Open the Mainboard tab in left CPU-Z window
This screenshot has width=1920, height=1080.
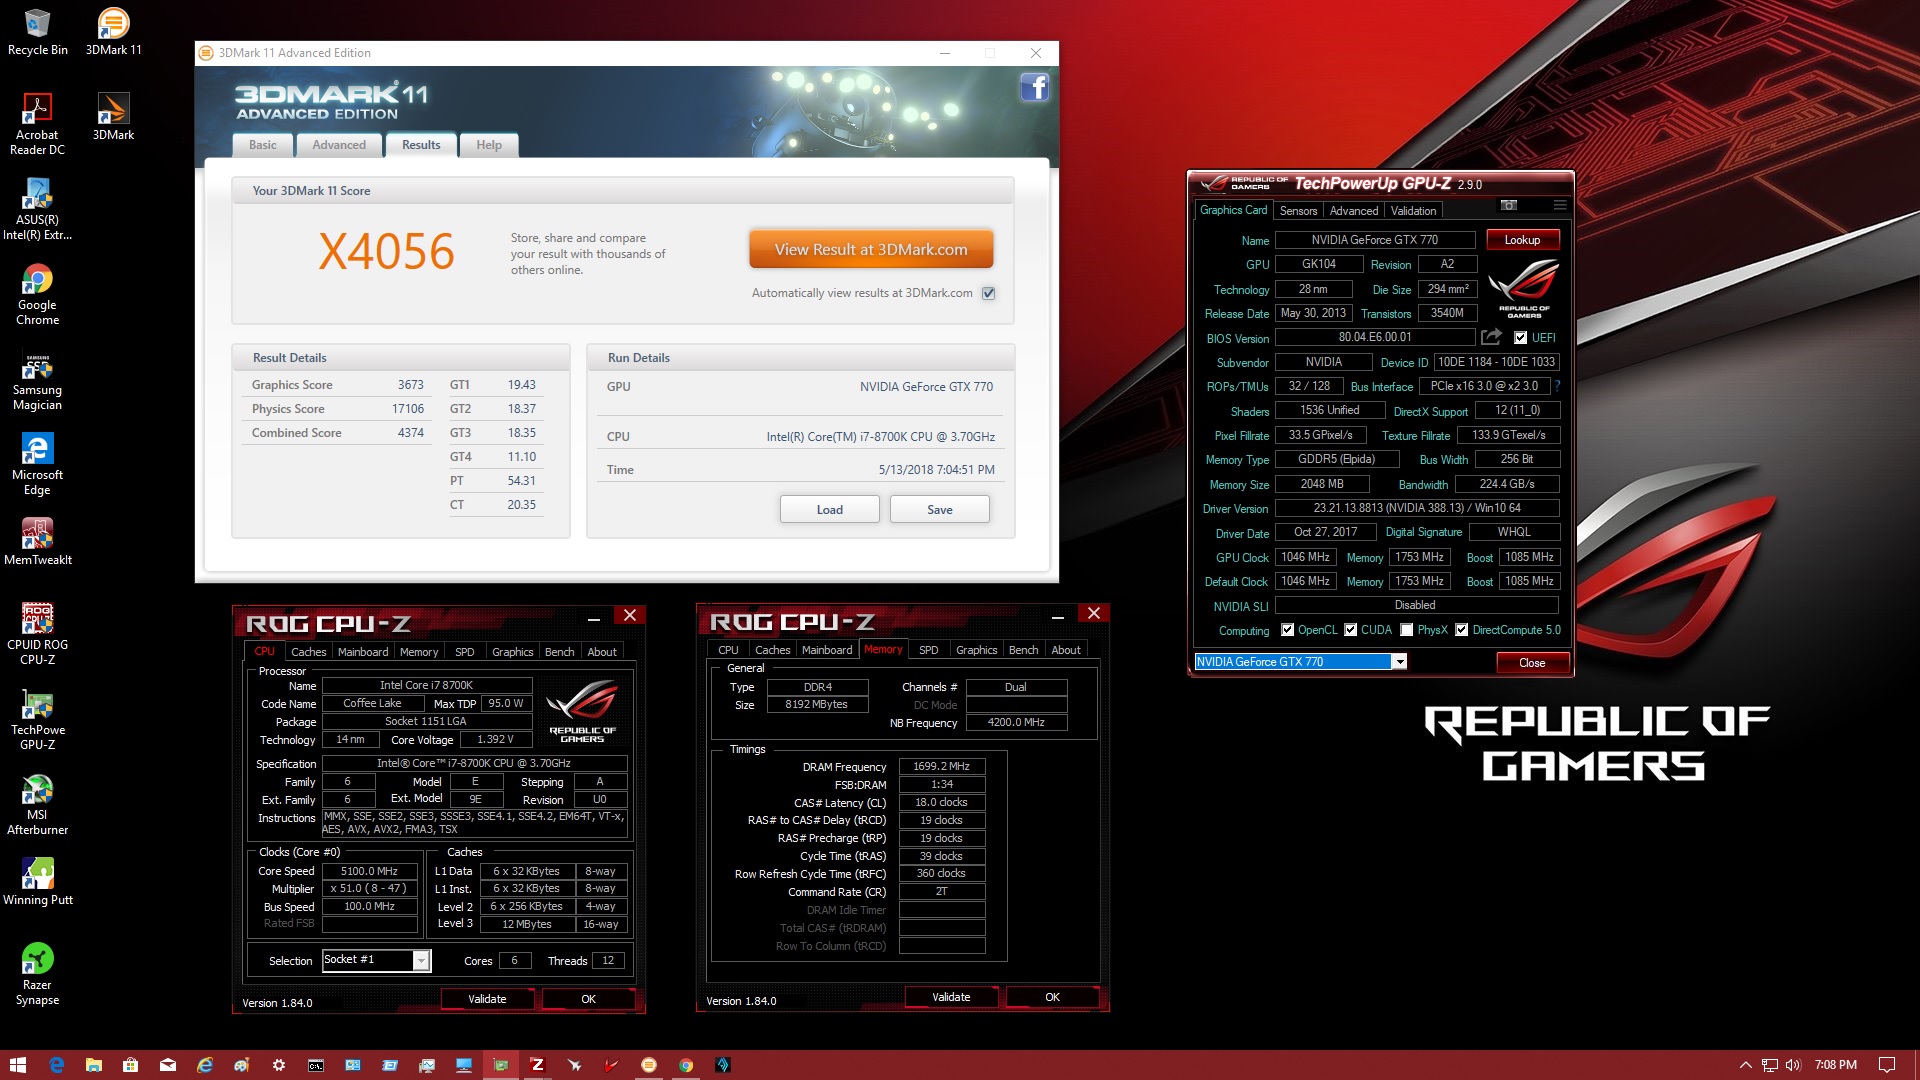coord(363,652)
